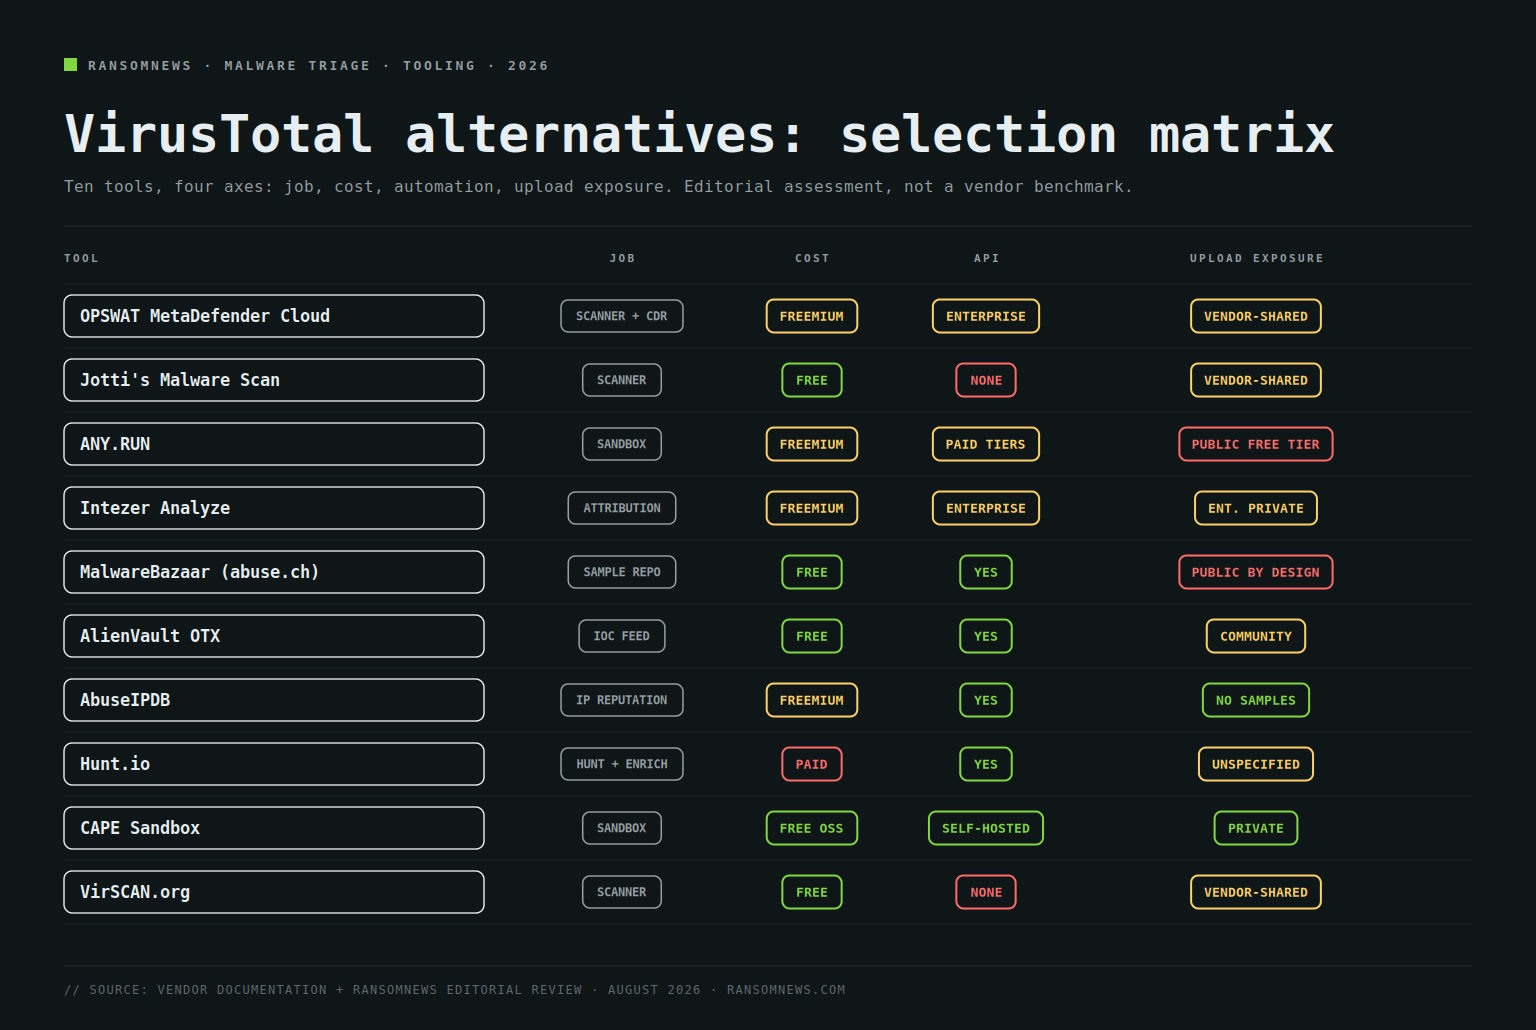Select the green PRIVATE exposure badge

(1256, 828)
